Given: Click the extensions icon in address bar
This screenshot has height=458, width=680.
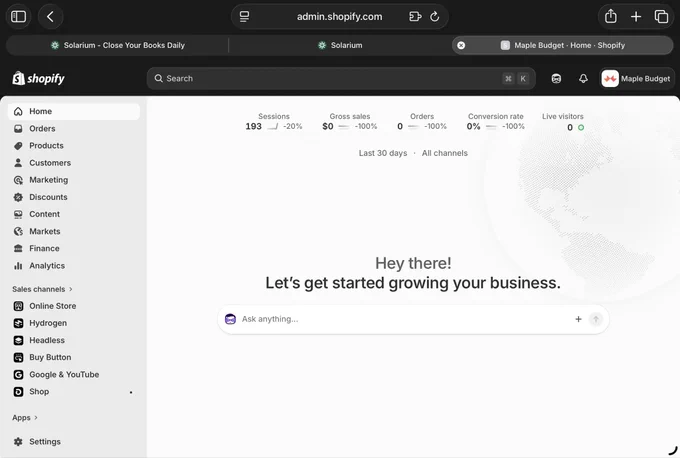Looking at the screenshot, I should 415,16.
